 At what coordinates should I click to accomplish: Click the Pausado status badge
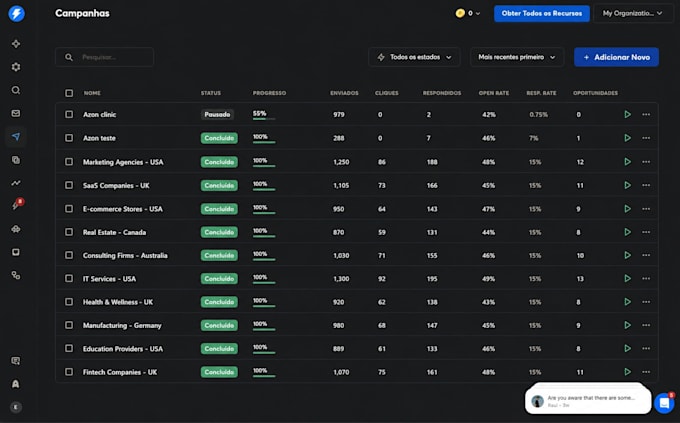coord(217,115)
